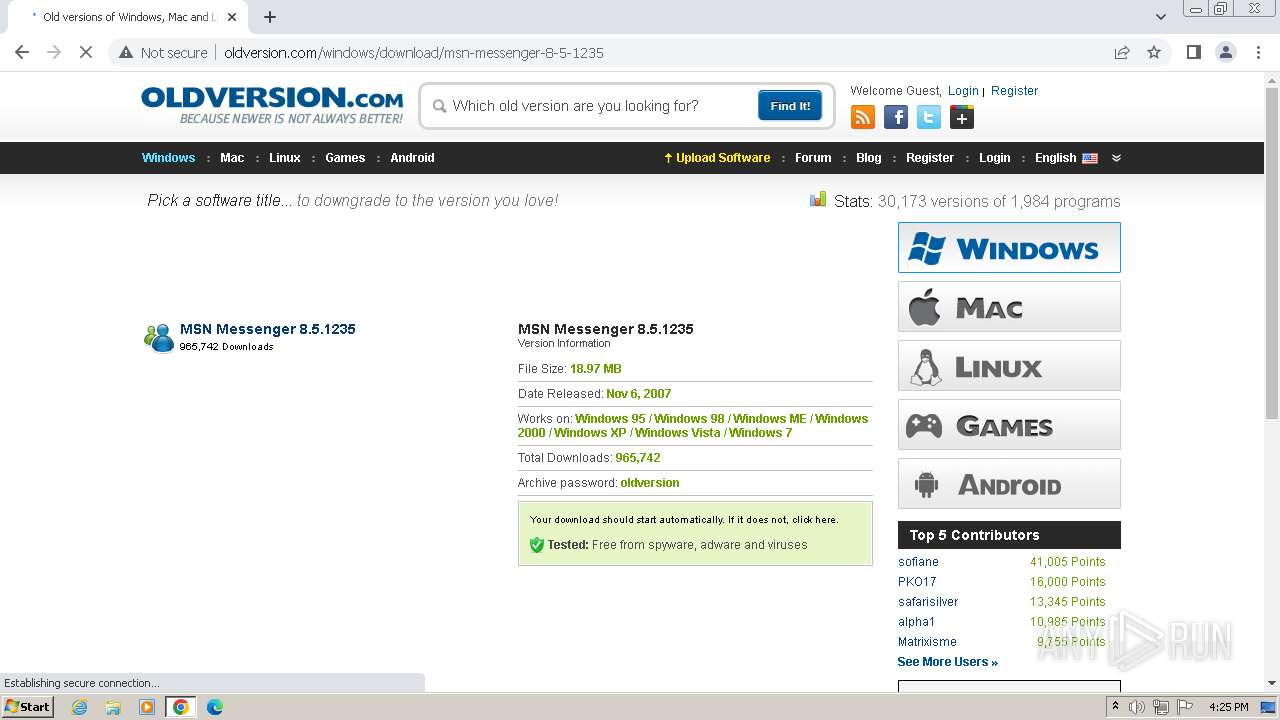Click the stats bar chart icon
This screenshot has height=720, width=1280.
point(818,199)
